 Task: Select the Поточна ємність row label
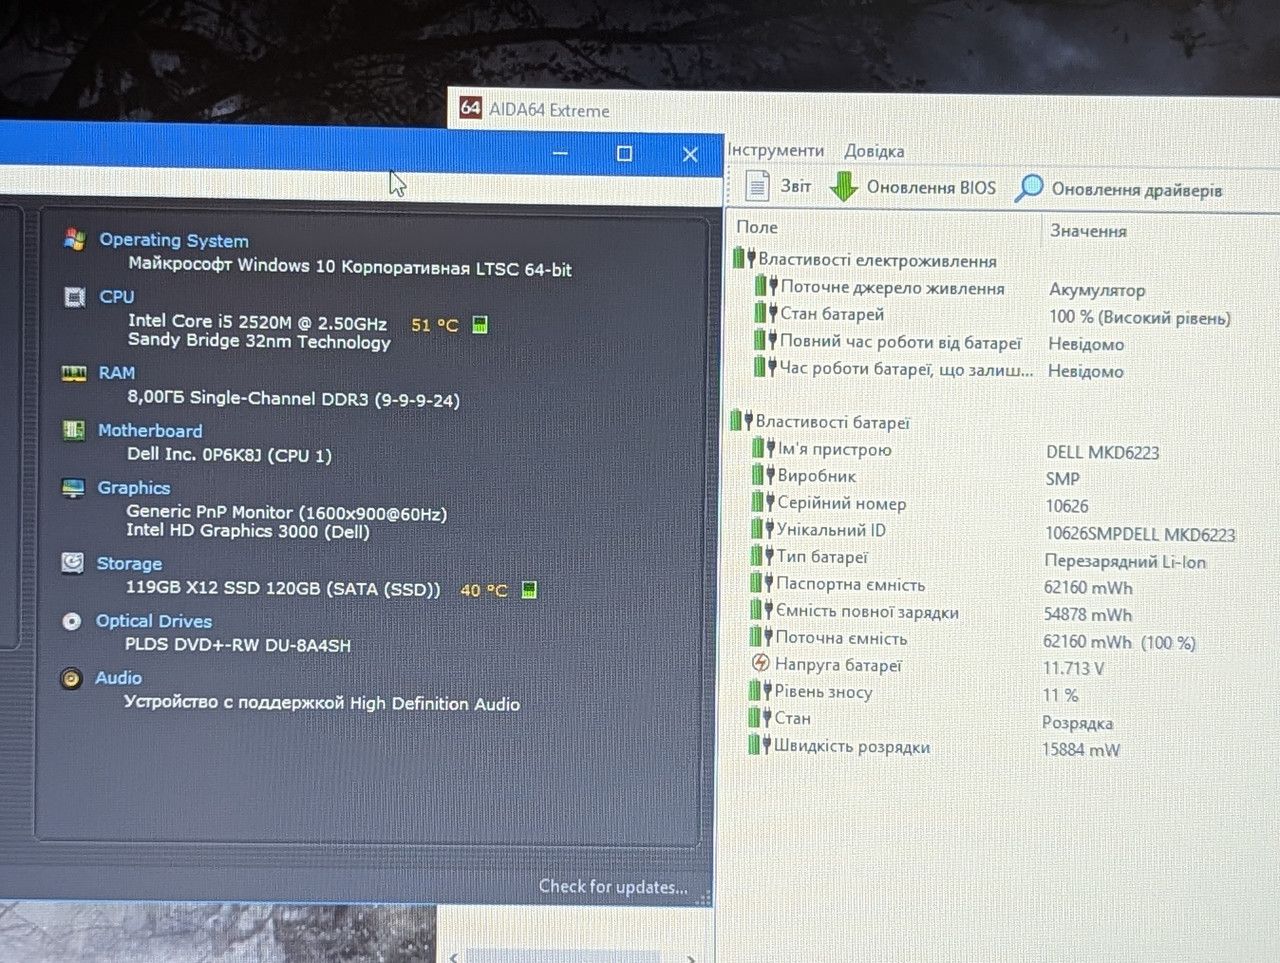841,638
